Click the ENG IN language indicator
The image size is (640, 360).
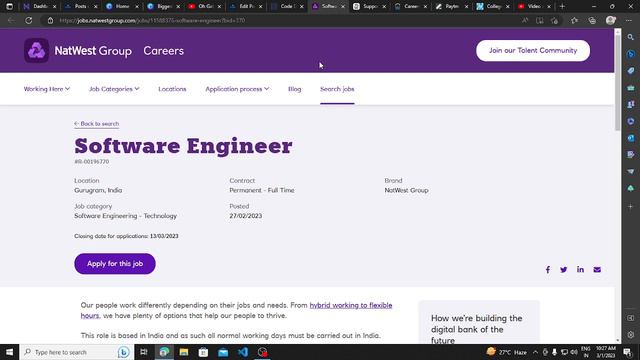coord(586,352)
